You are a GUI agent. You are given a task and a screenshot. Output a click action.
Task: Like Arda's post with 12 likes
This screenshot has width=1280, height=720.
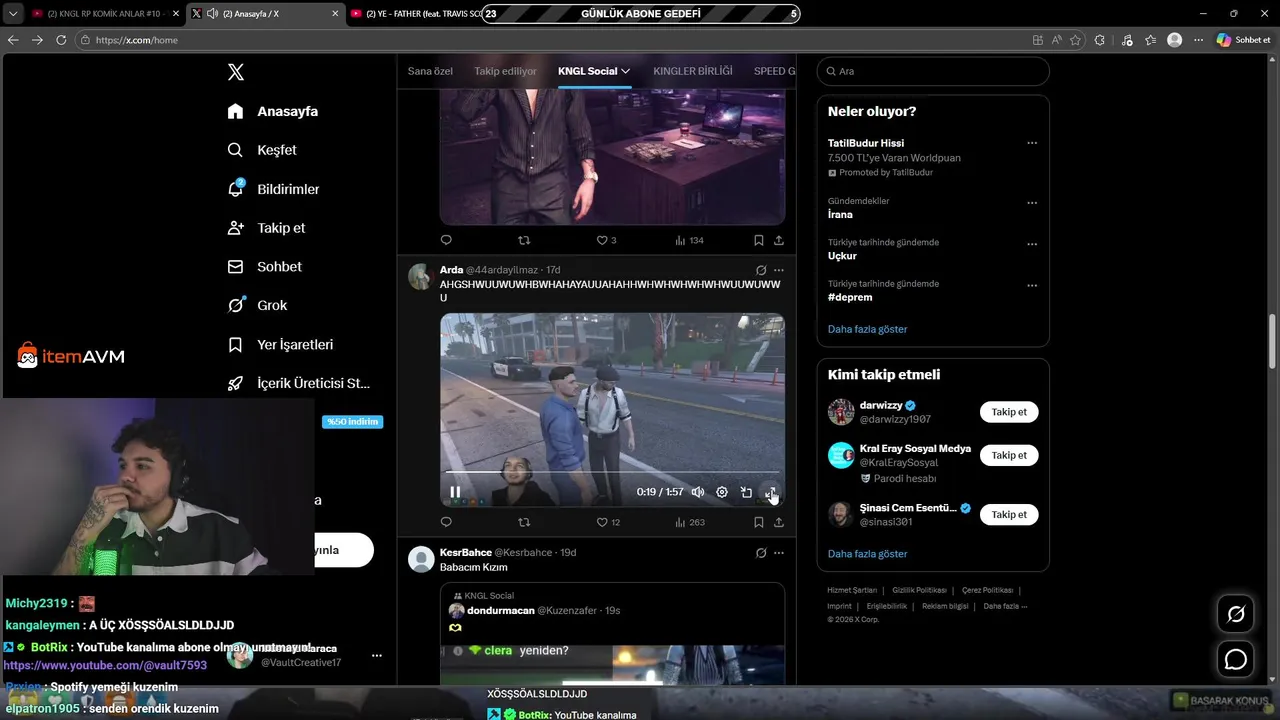608,522
